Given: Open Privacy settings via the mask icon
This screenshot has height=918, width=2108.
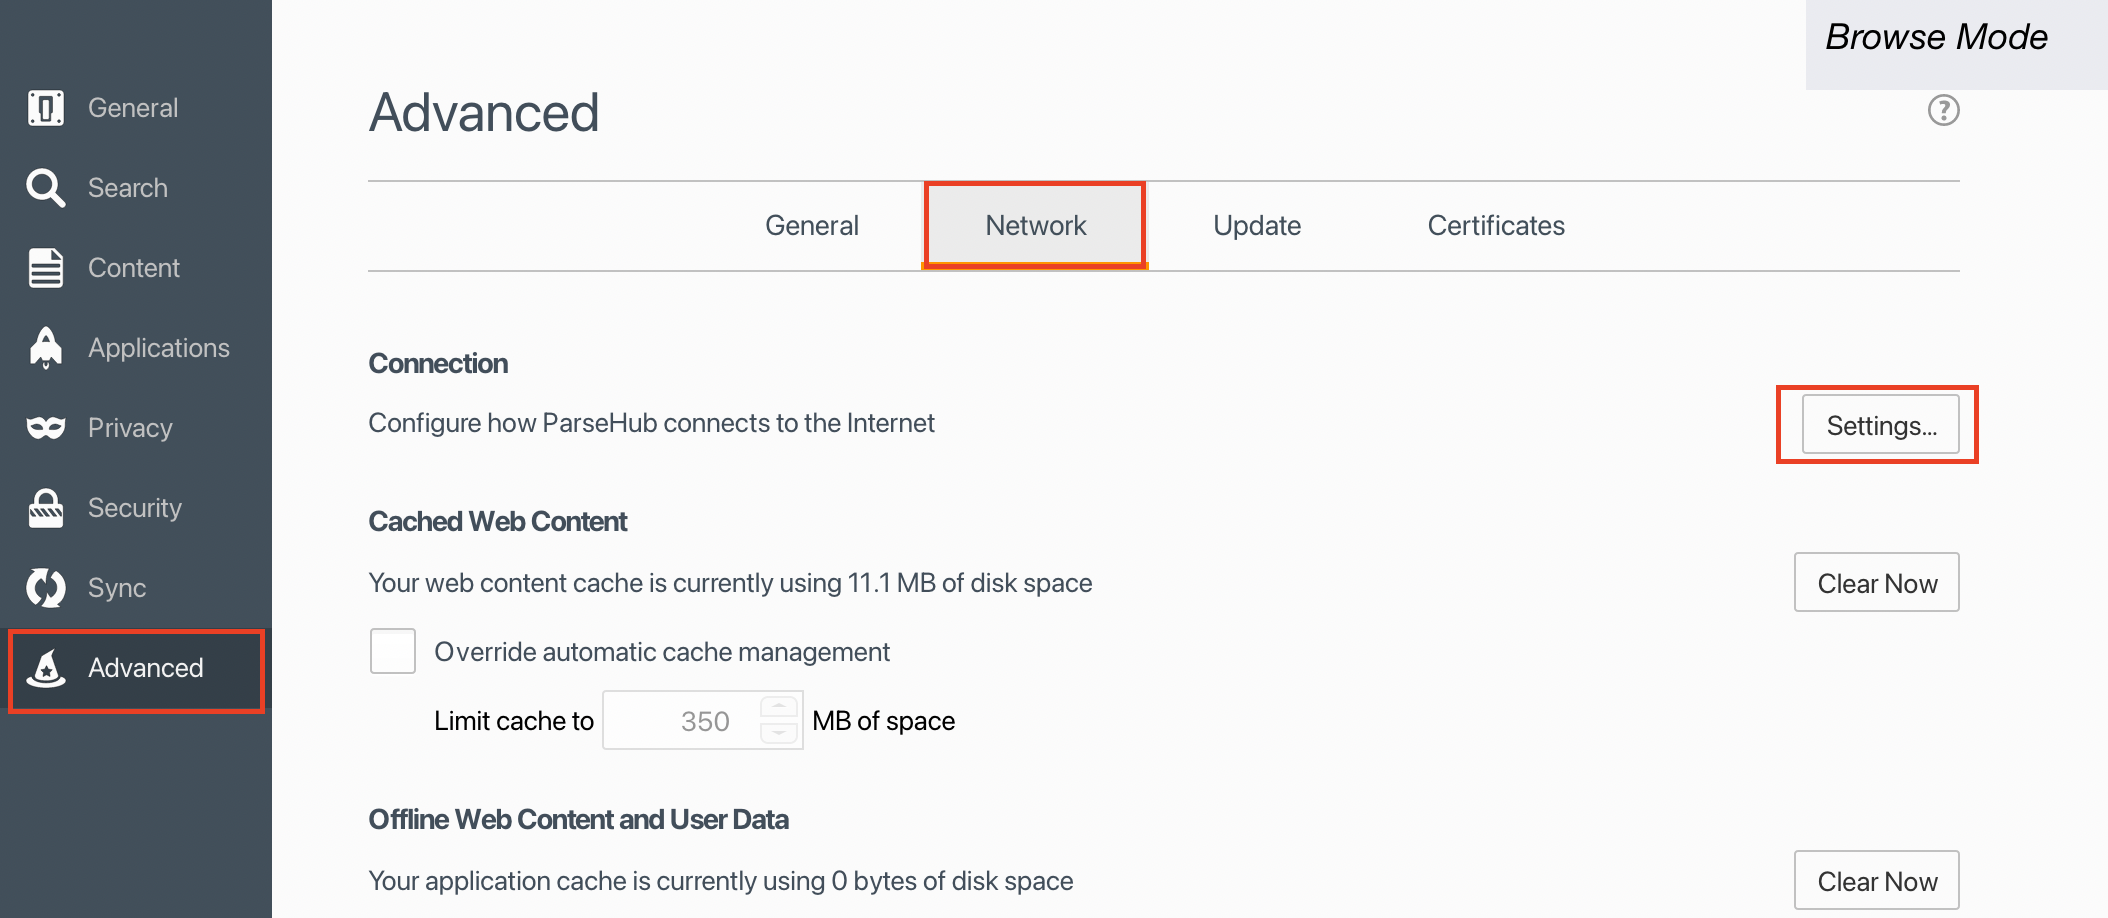Looking at the screenshot, I should pos(45,427).
